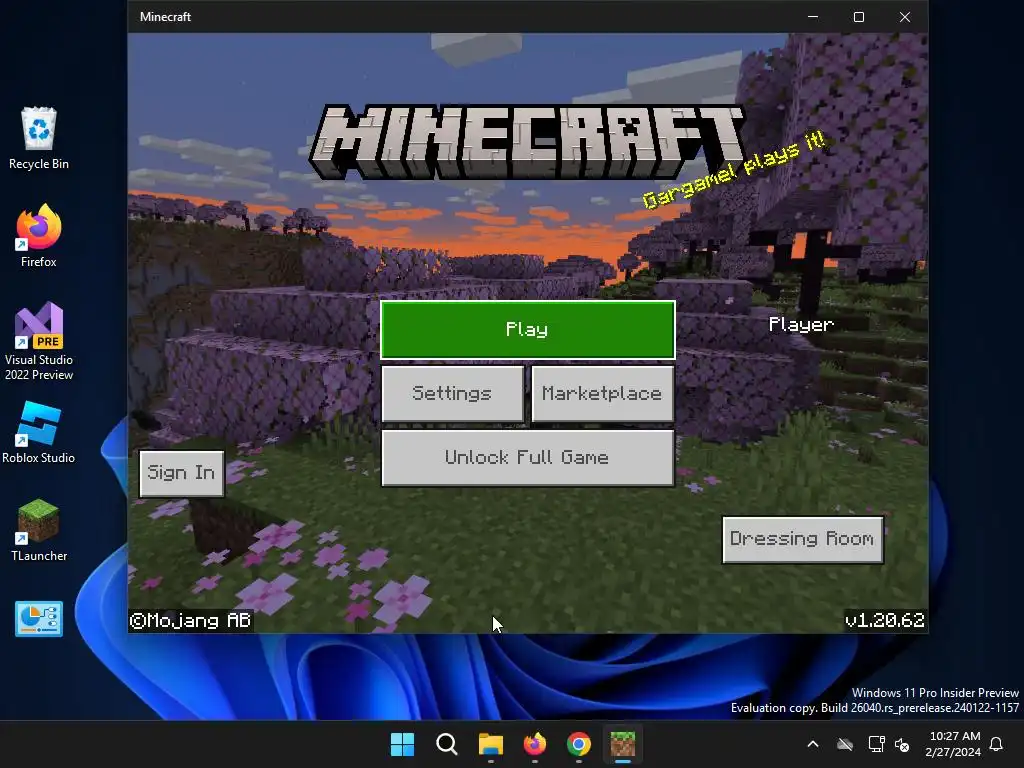Click Unlock Full Game
The height and width of the screenshot is (768, 1024).
click(x=528, y=457)
